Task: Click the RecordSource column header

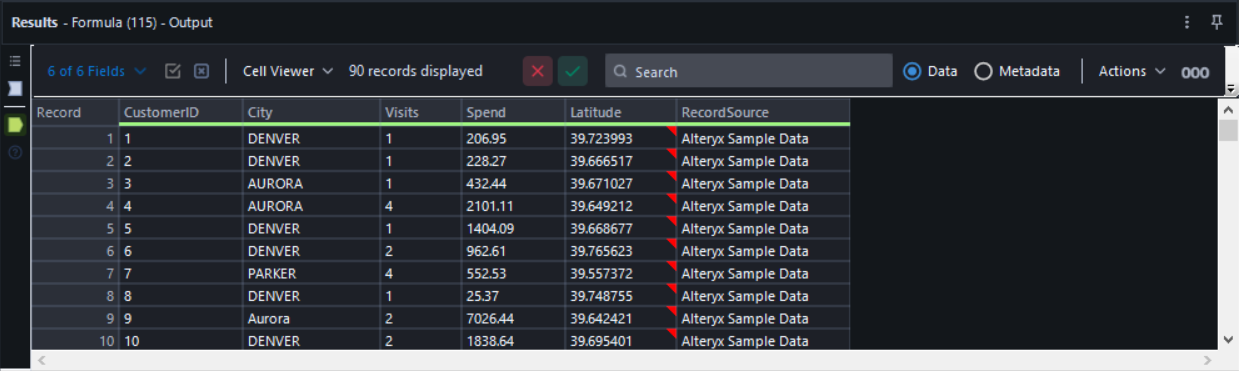Action: (x=763, y=112)
